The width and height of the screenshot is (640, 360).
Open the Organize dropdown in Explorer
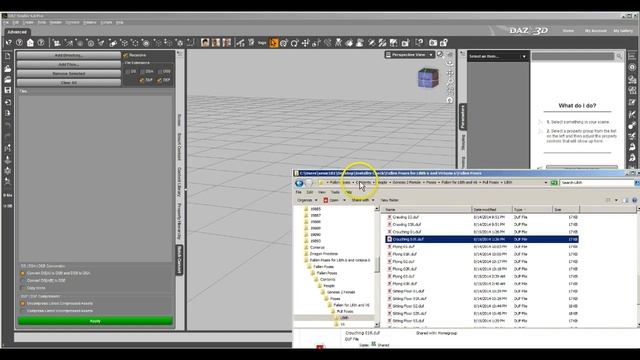307,200
